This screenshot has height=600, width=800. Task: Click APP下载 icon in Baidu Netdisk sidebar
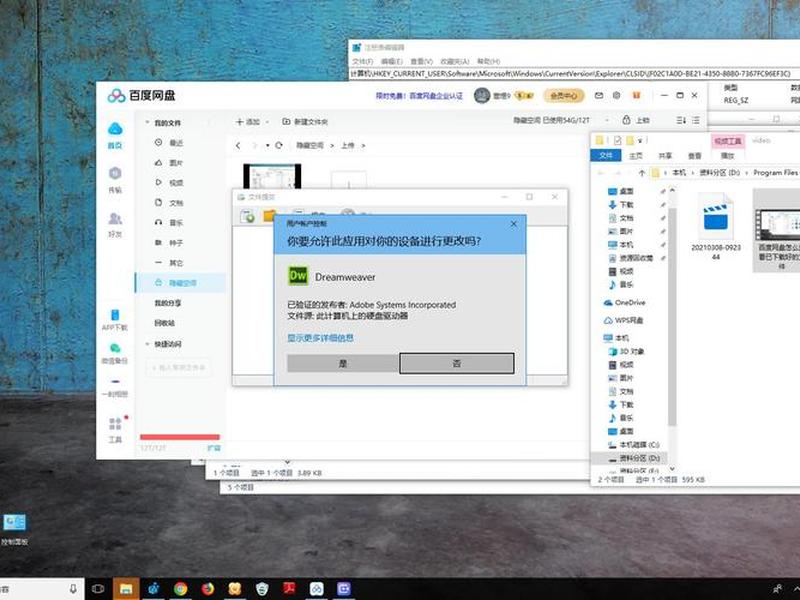tap(115, 319)
